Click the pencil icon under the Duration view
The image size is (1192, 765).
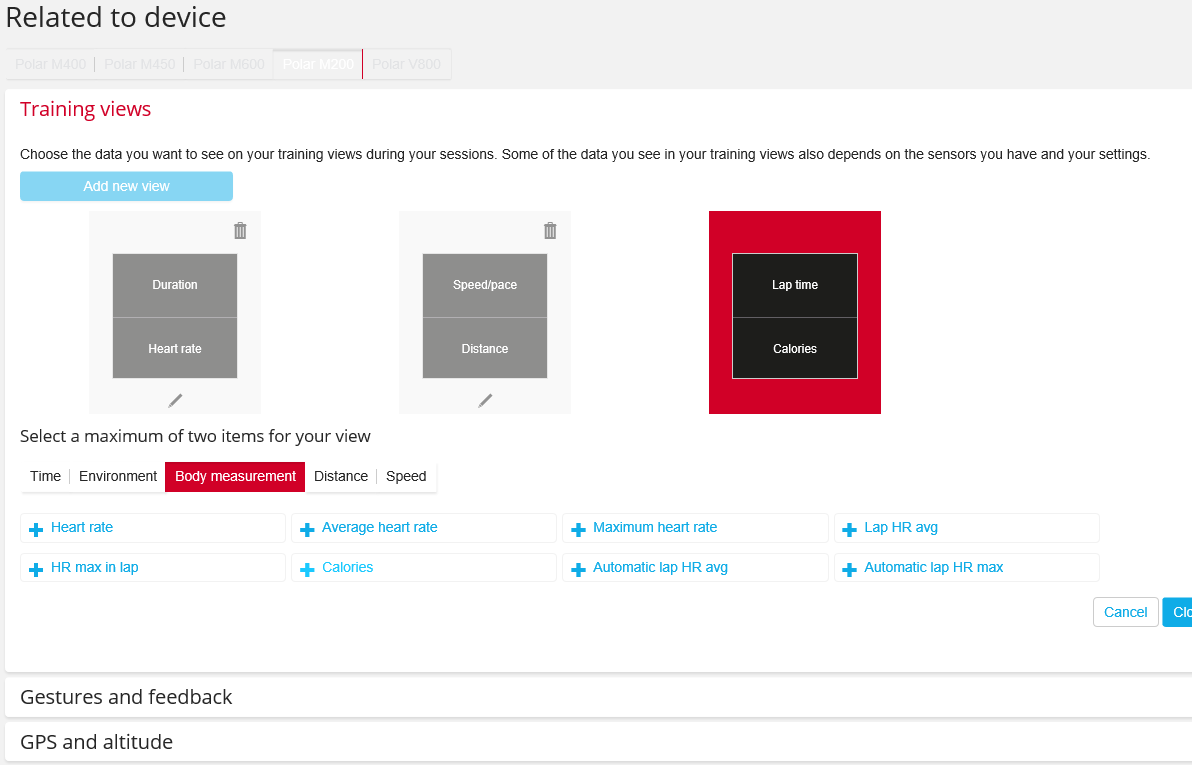point(174,400)
